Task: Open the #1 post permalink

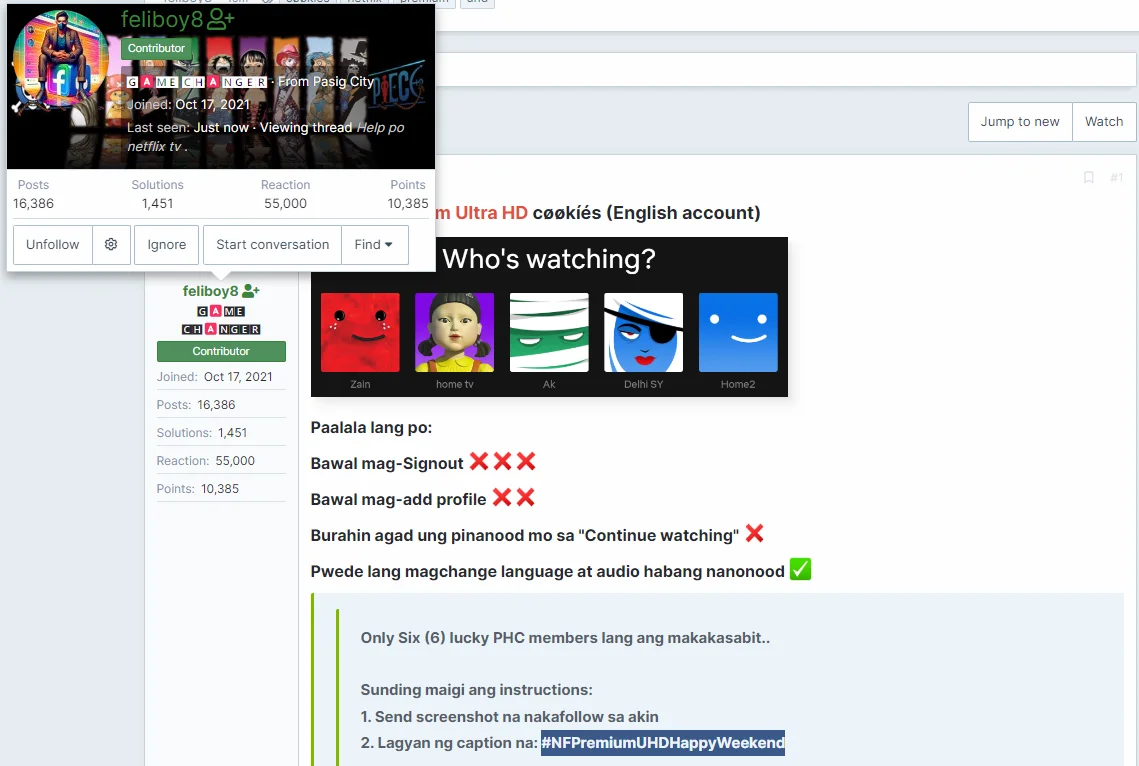Action: 1116,177
